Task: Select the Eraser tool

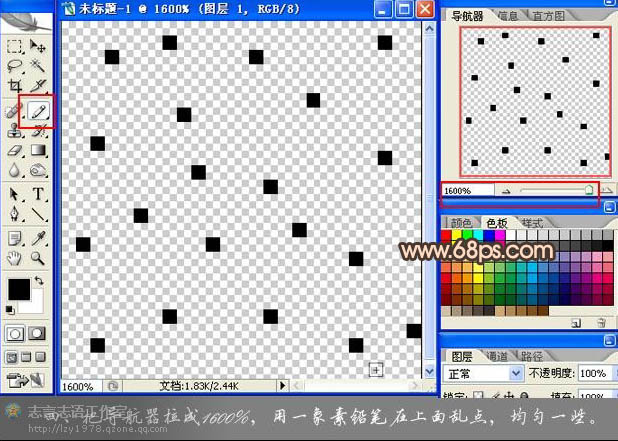Action: (x=15, y=151)
